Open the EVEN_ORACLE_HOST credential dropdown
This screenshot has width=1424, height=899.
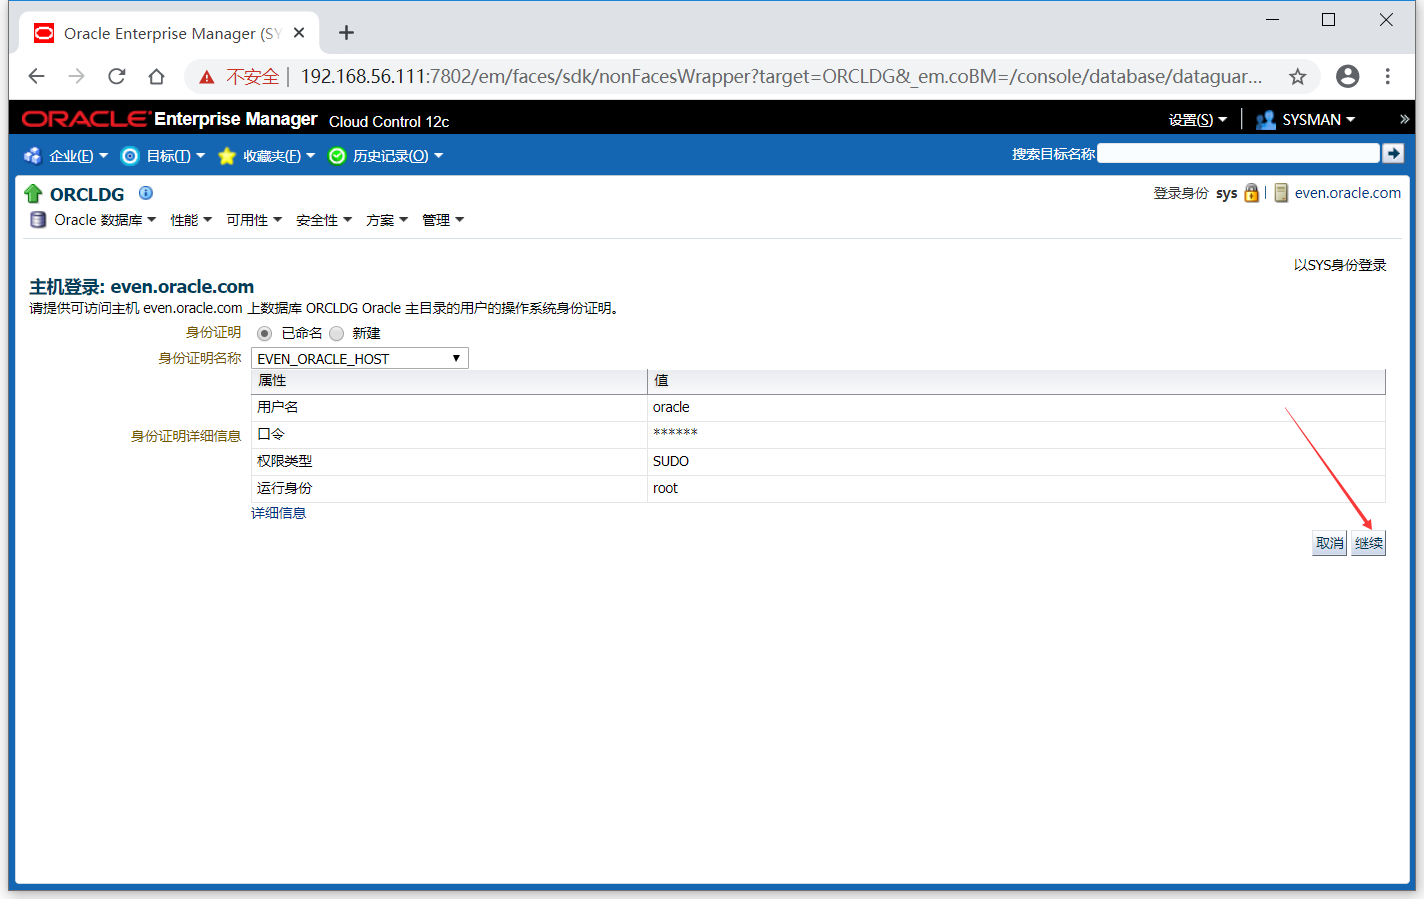(x=360, y=358)
